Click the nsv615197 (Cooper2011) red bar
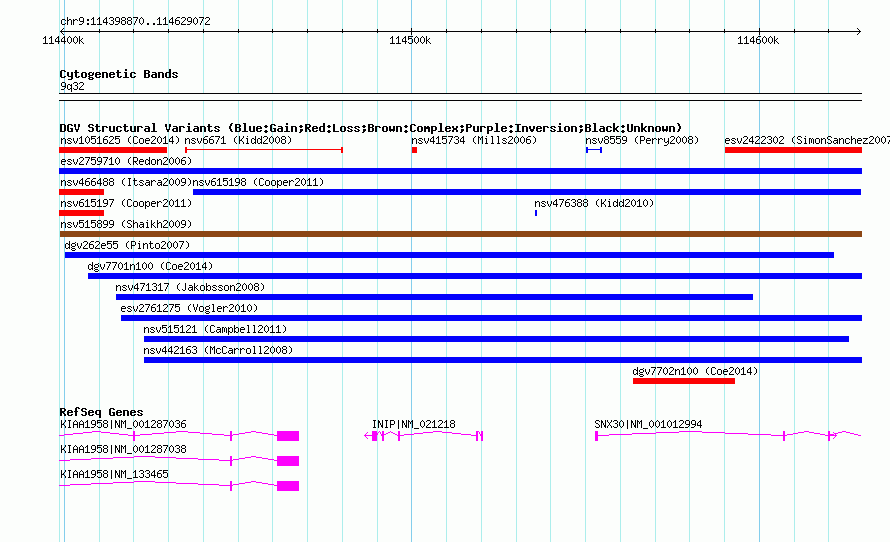Viewport: 890px width, 542px height. 81,213
